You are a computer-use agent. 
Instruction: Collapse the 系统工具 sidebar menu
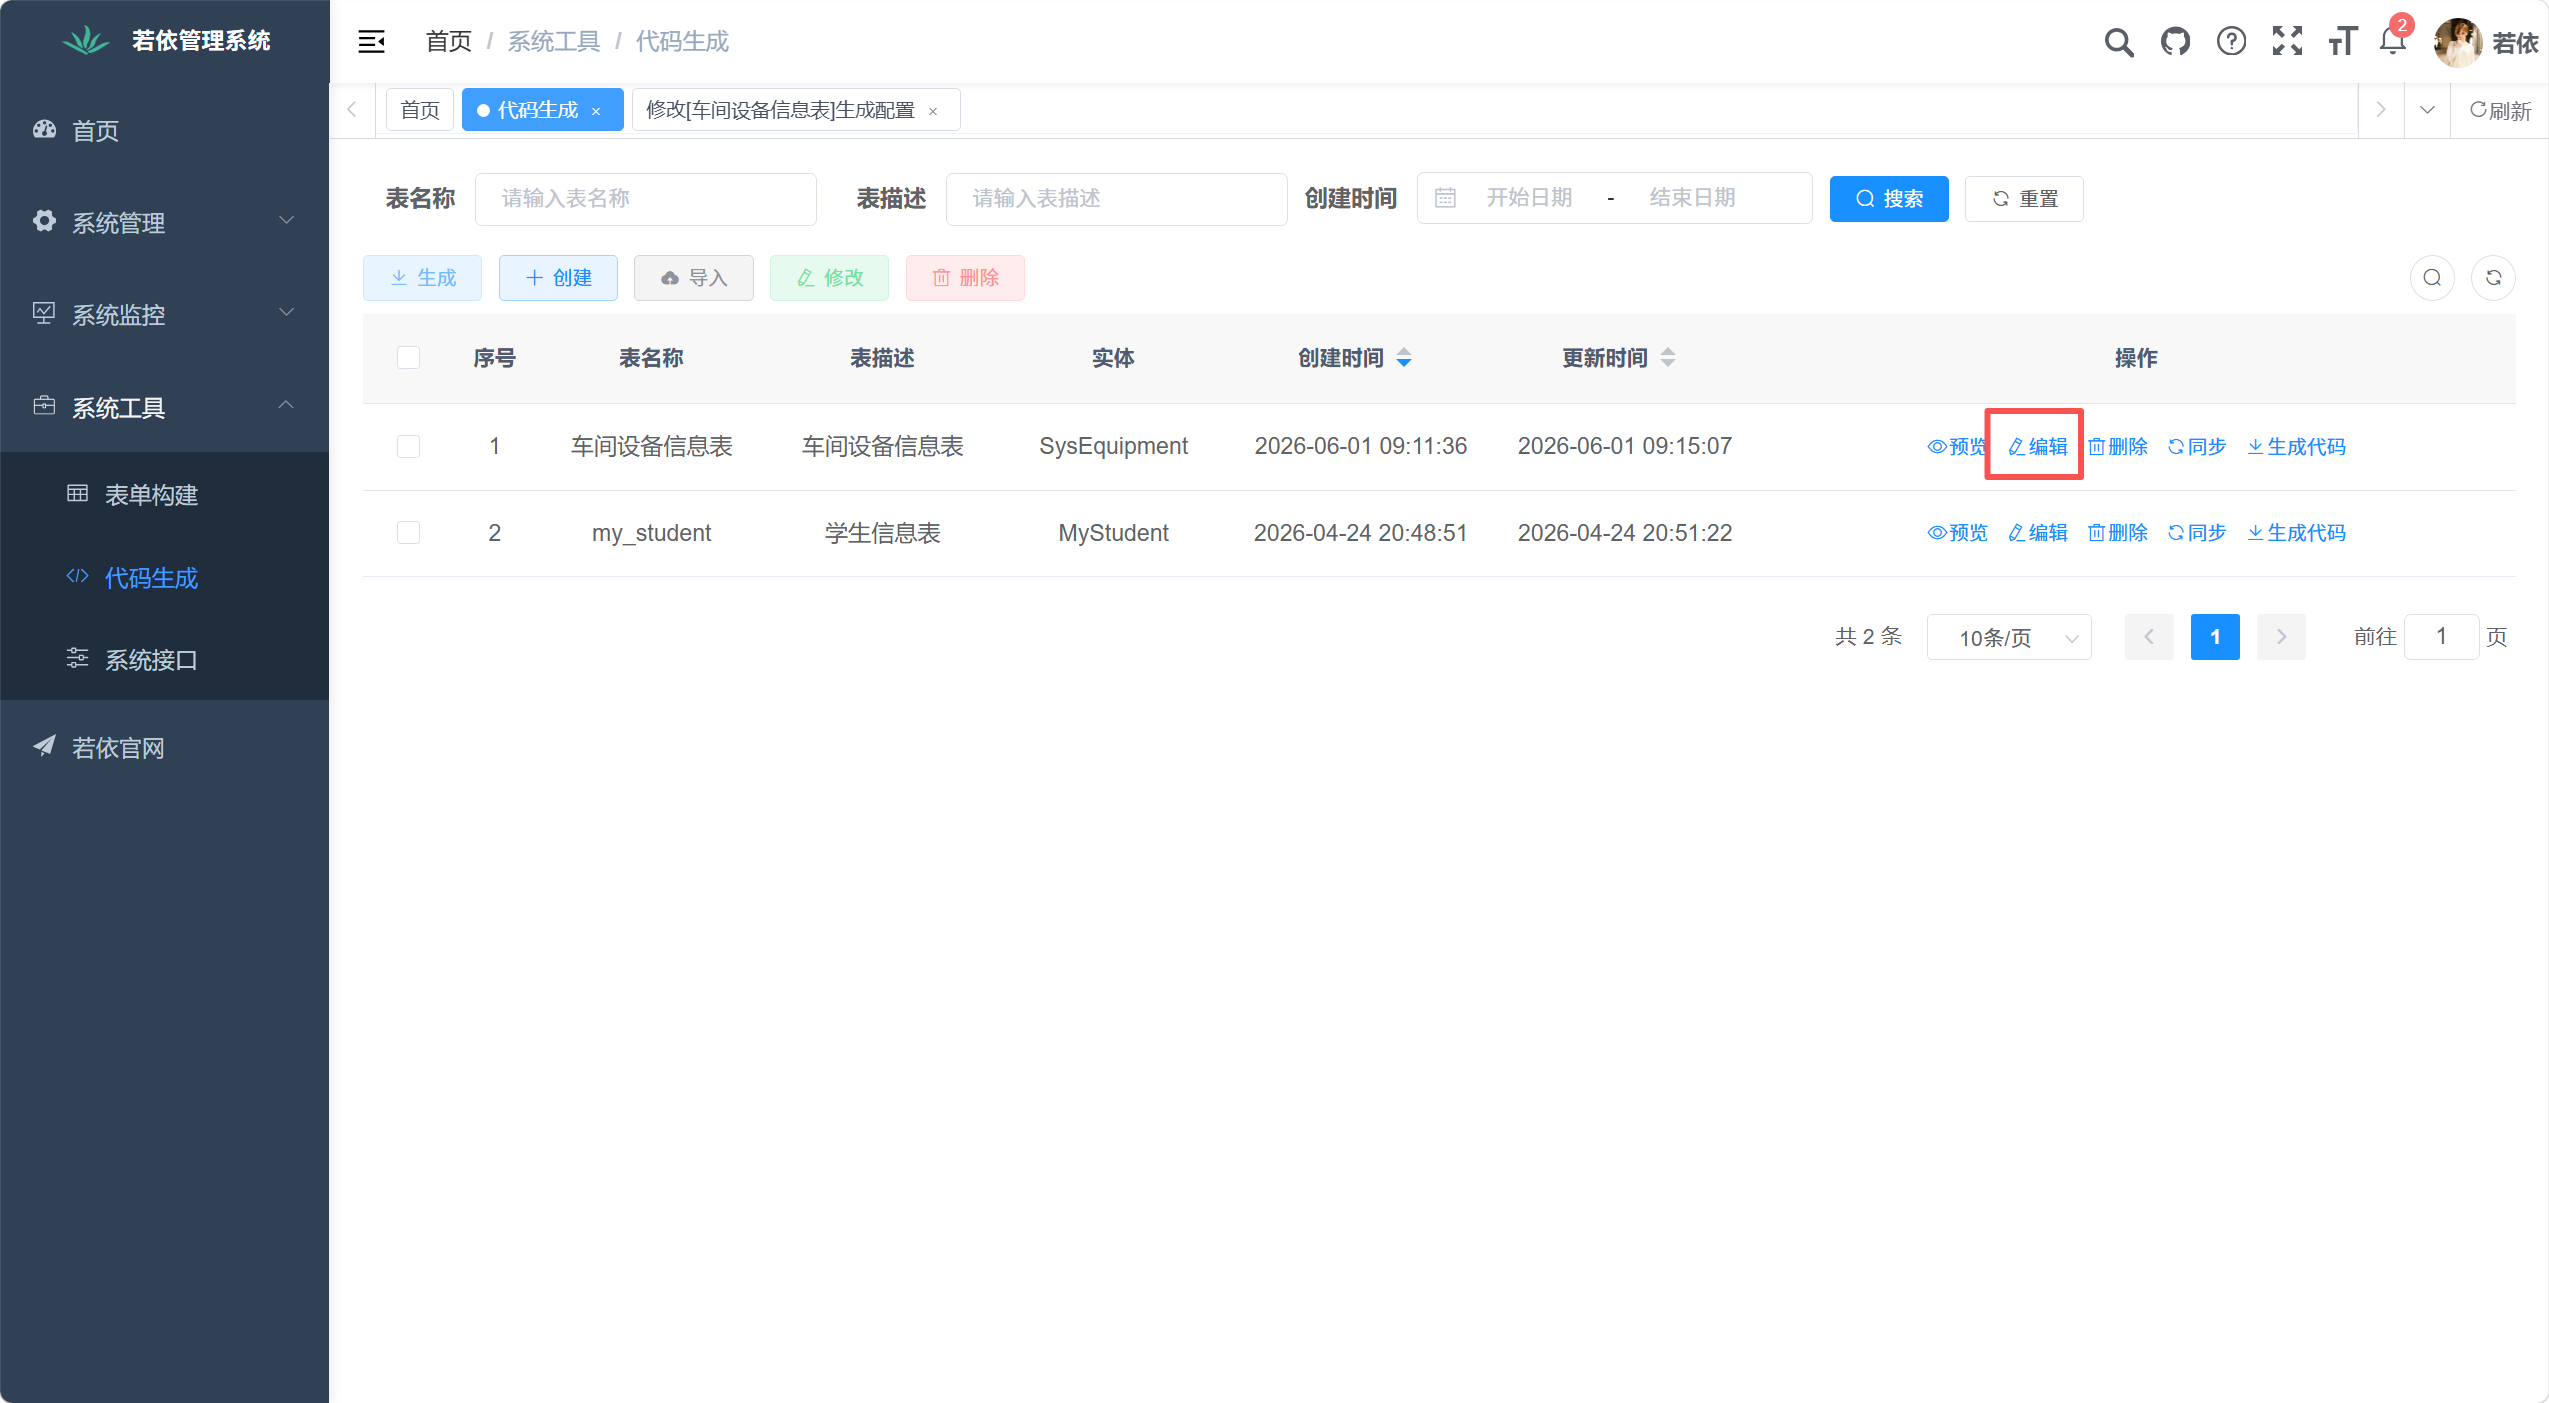(x=164, y=407)
